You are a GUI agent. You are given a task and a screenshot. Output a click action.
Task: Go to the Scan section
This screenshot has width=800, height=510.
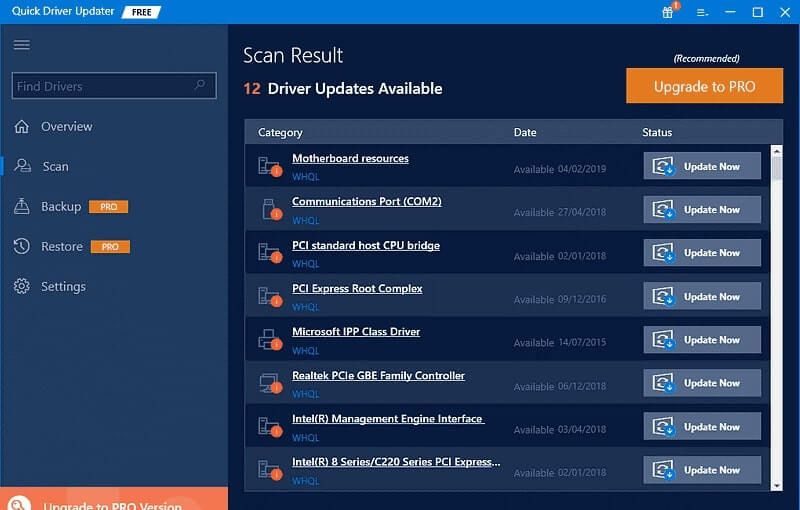pos(56,167)
